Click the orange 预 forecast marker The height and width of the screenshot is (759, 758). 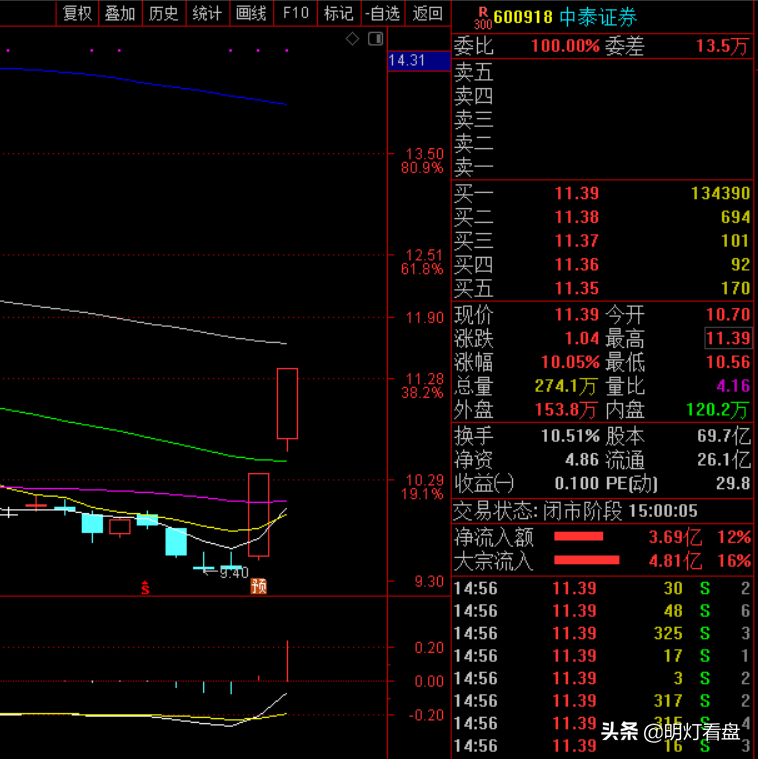(x=259, y=586)
